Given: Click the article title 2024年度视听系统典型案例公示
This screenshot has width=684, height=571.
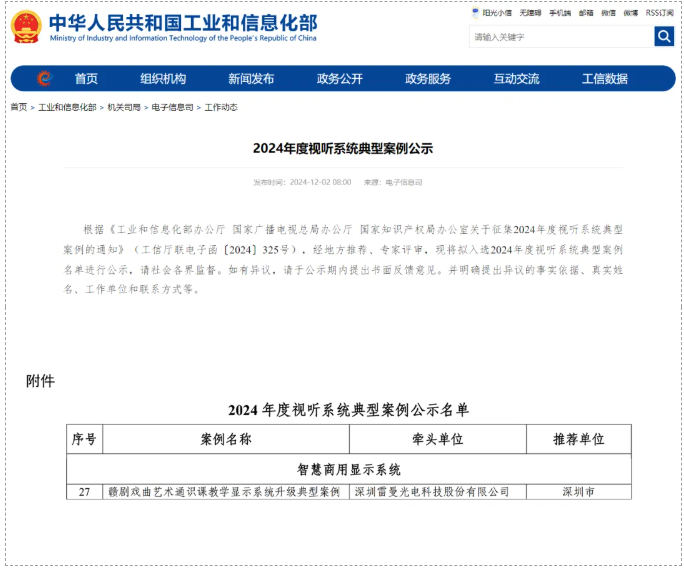Looking at the screenshot, I should pos(343,148).
